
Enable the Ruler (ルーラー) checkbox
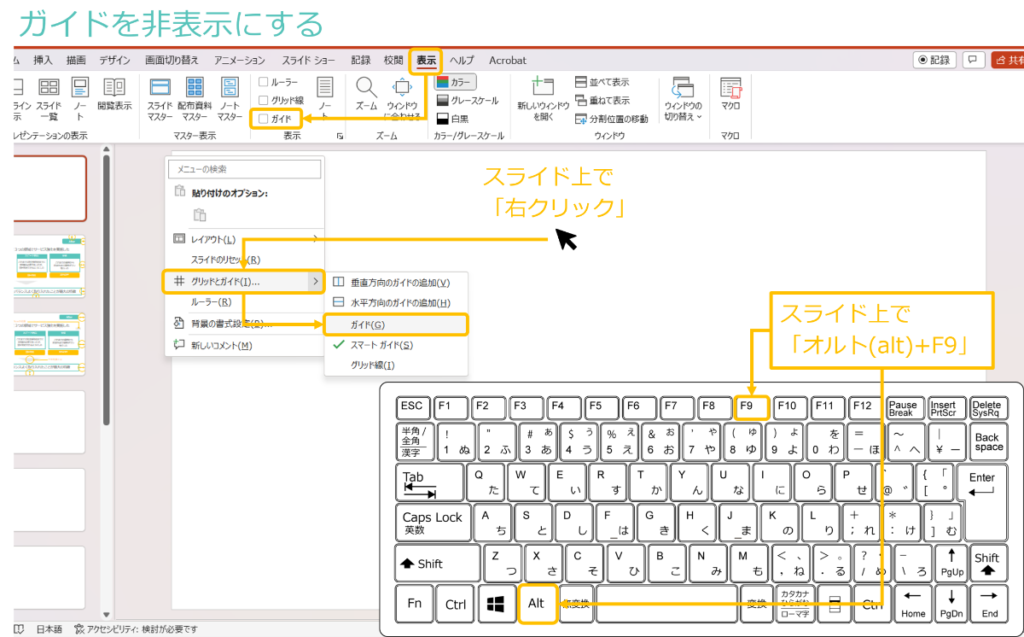point(264,82)
